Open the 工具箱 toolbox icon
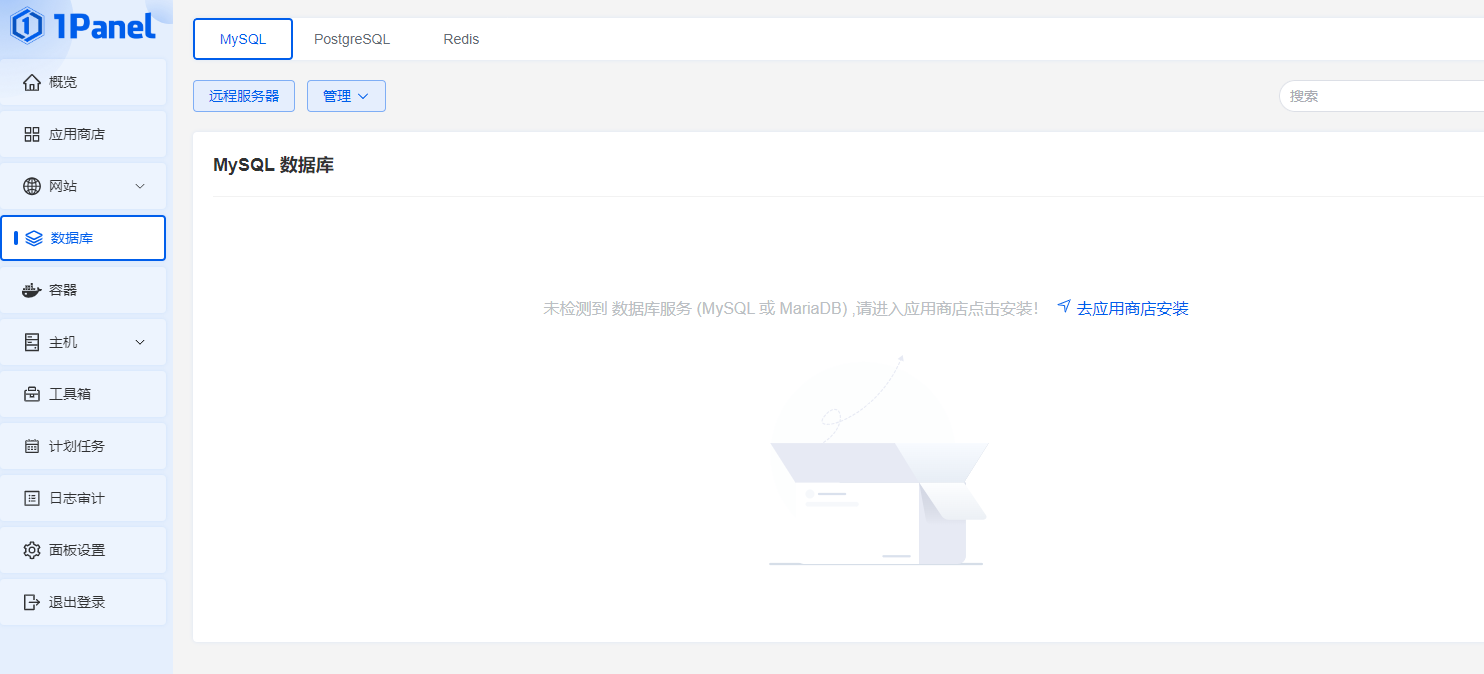Viewport: 1484px width, 674px height. [x=32, y=394]
